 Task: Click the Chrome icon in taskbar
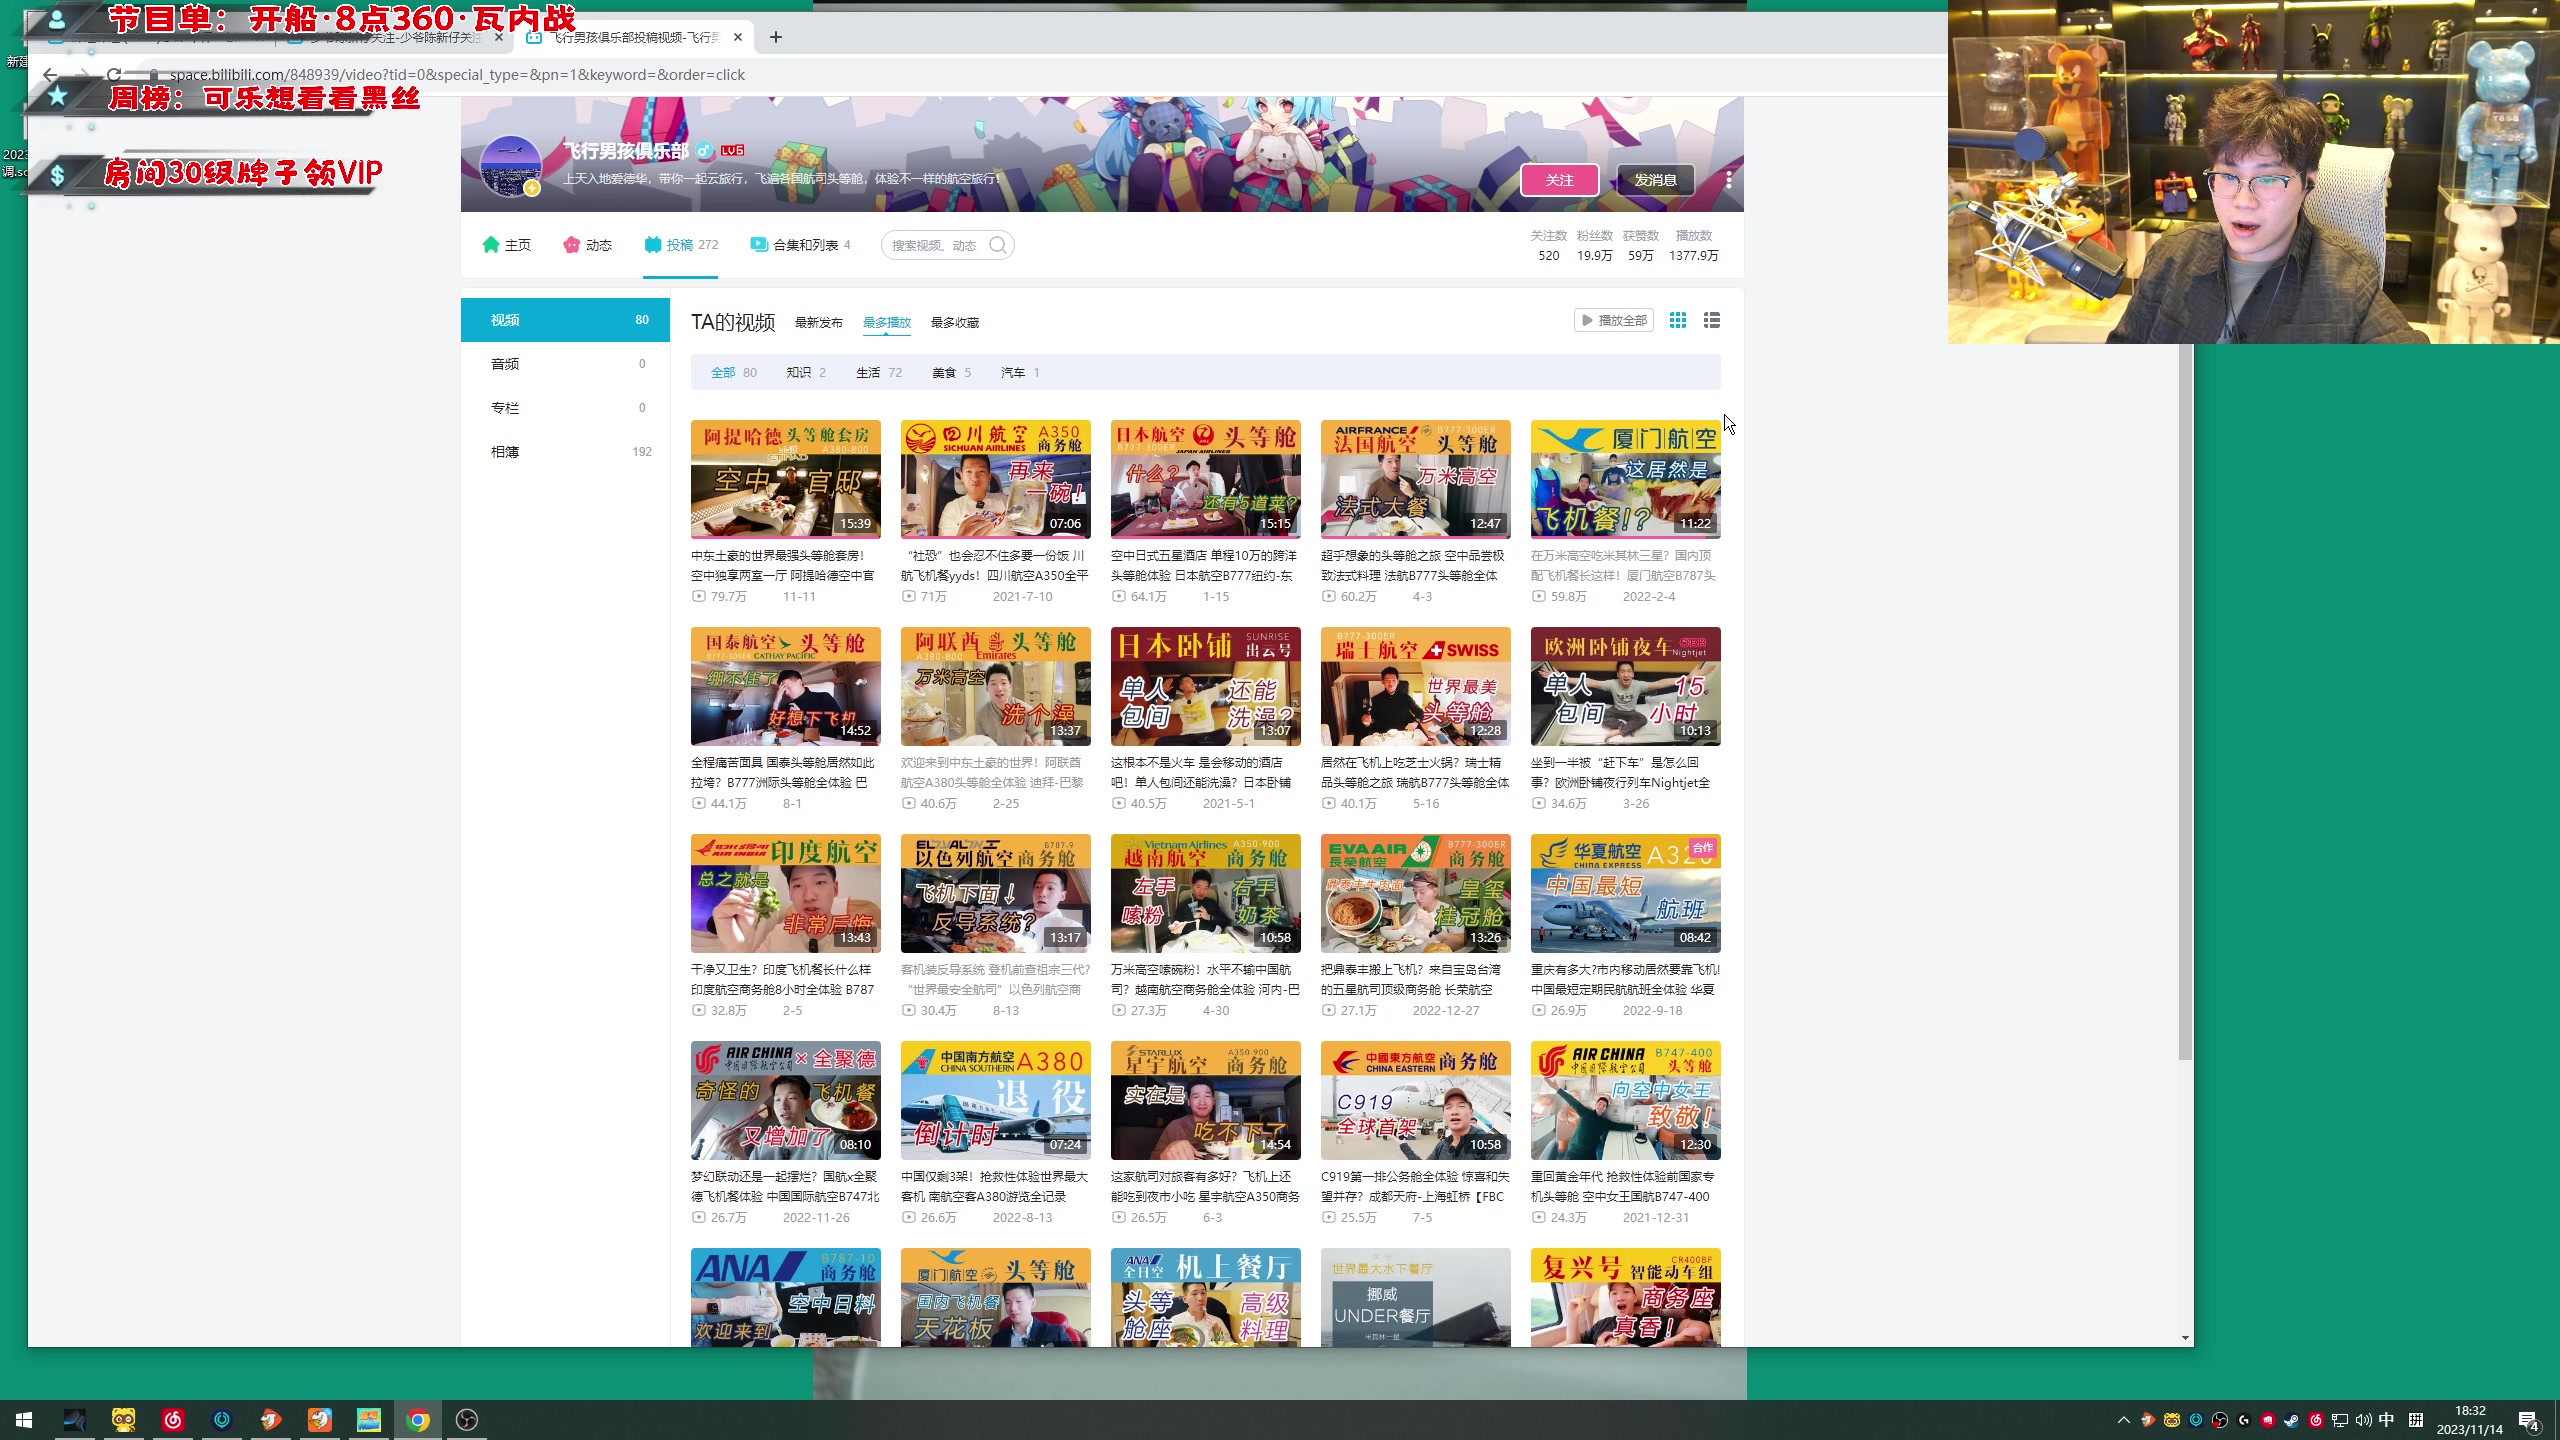click(x=418, y=1419)
